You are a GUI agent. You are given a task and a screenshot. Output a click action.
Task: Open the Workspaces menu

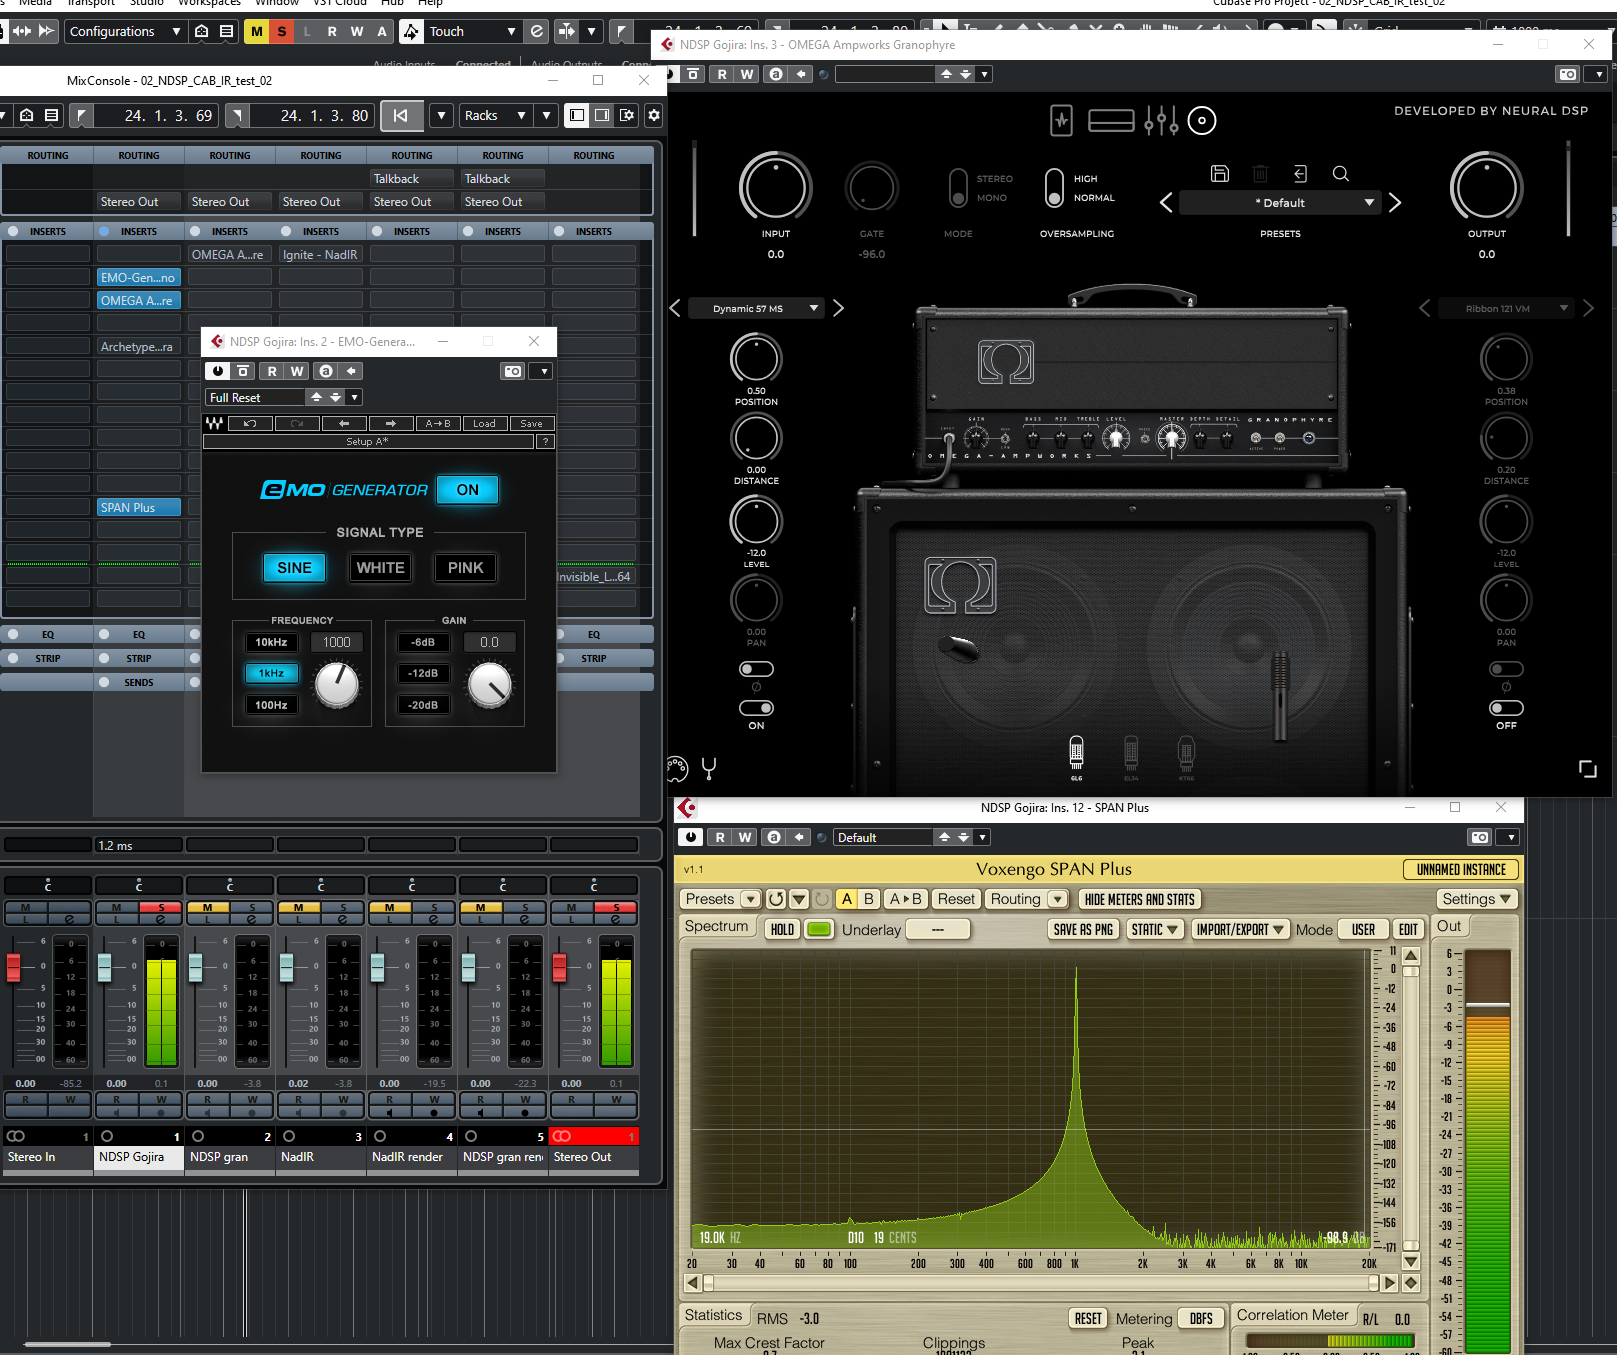(x=210, y=4)
